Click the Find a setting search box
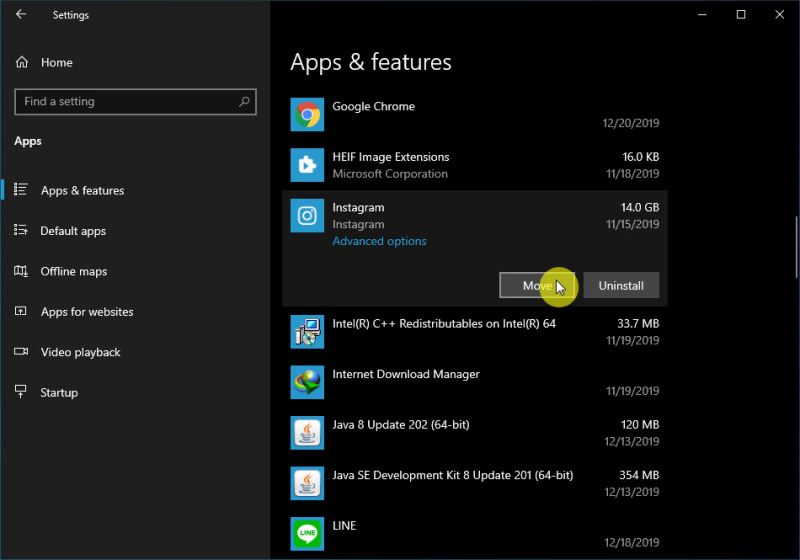 (125, 102)
